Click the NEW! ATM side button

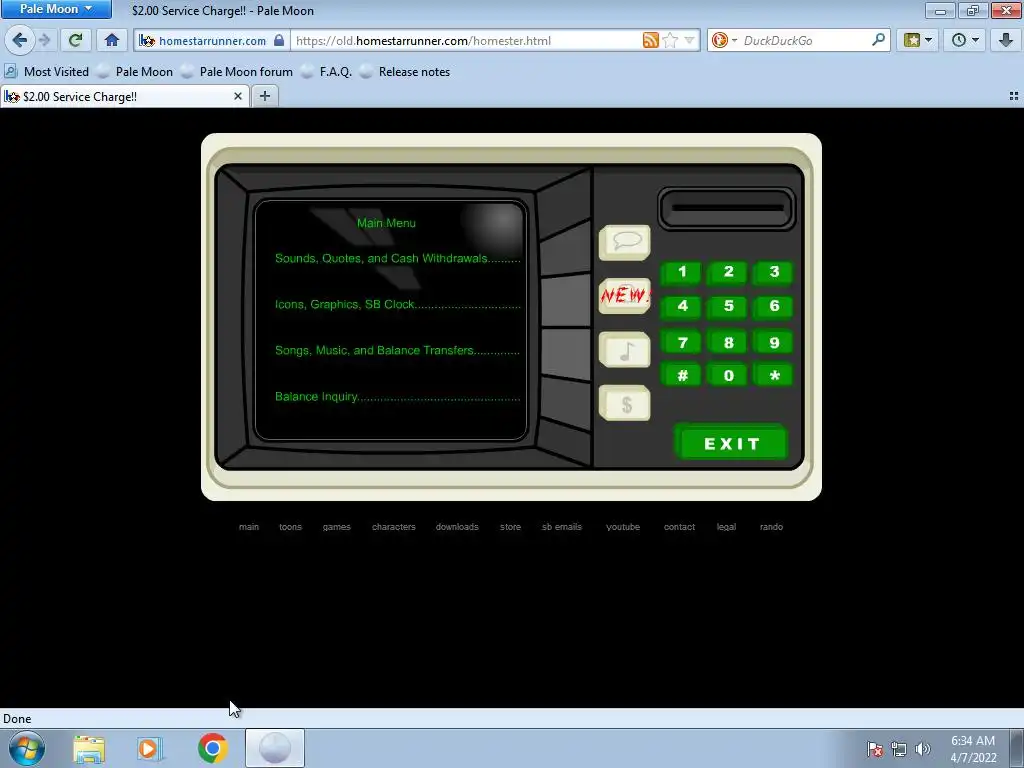pos(624,296)
